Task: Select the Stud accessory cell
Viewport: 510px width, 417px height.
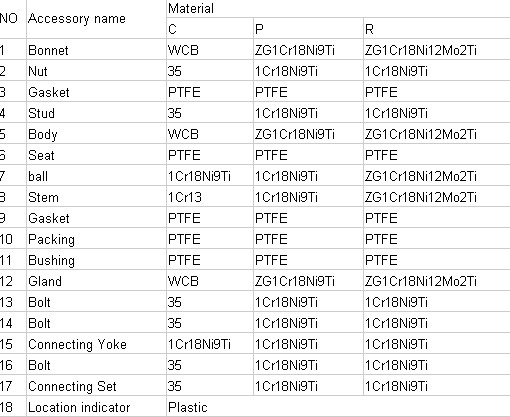Action: coord(96,113)
